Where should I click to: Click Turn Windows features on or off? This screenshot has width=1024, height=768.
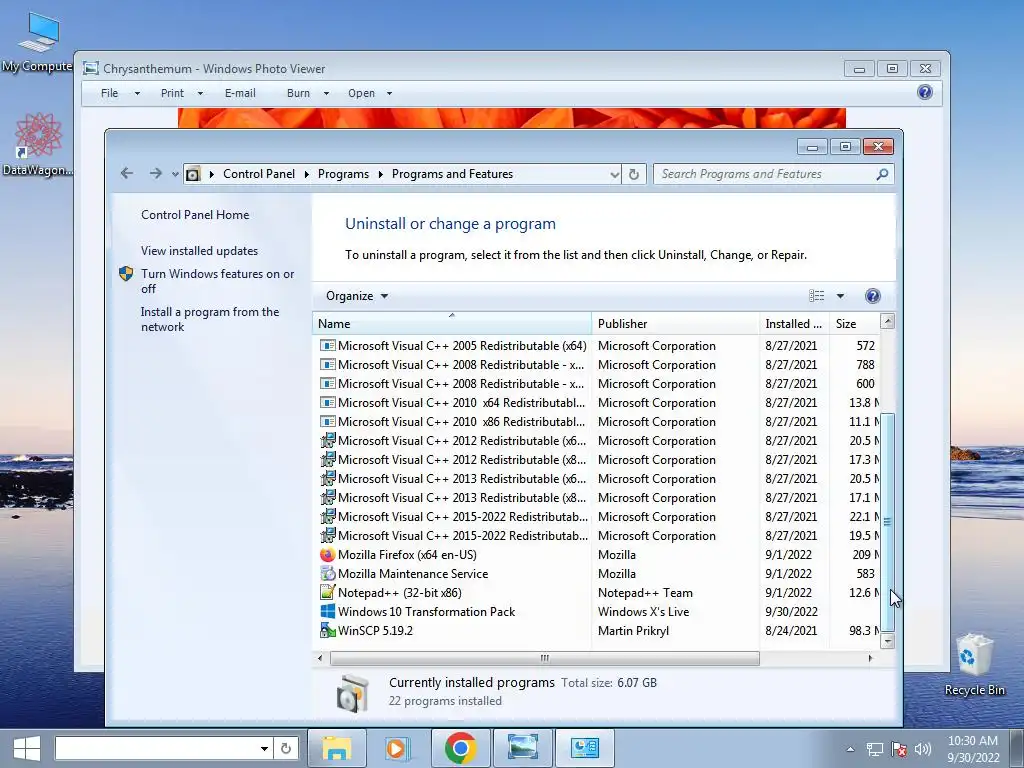(x=217, y=281)
